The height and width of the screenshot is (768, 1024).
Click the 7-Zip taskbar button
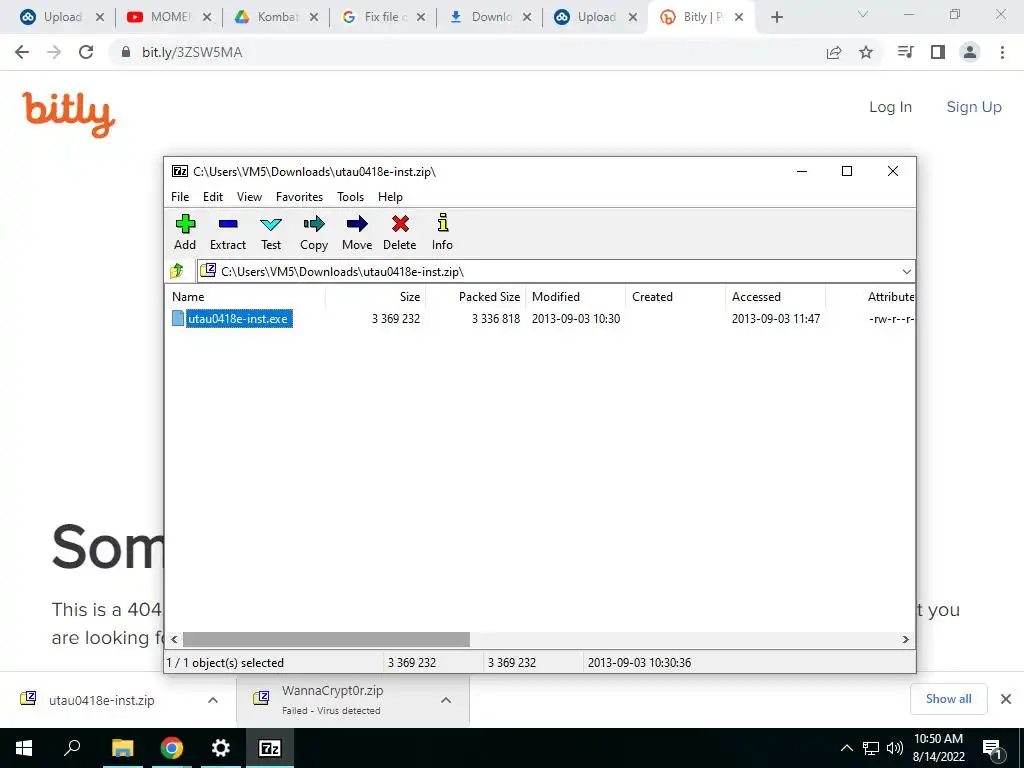pyautogui.click(x=270, y=748)
